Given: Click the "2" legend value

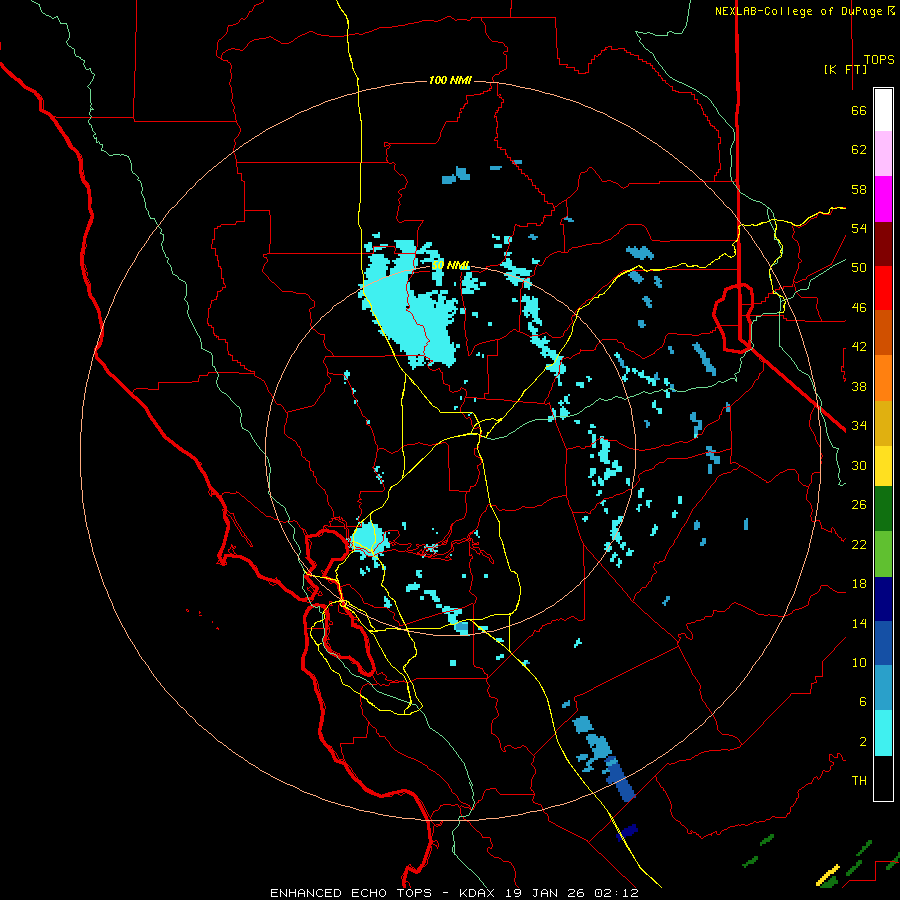Looking at the screenshot, I should click(863, 742).
